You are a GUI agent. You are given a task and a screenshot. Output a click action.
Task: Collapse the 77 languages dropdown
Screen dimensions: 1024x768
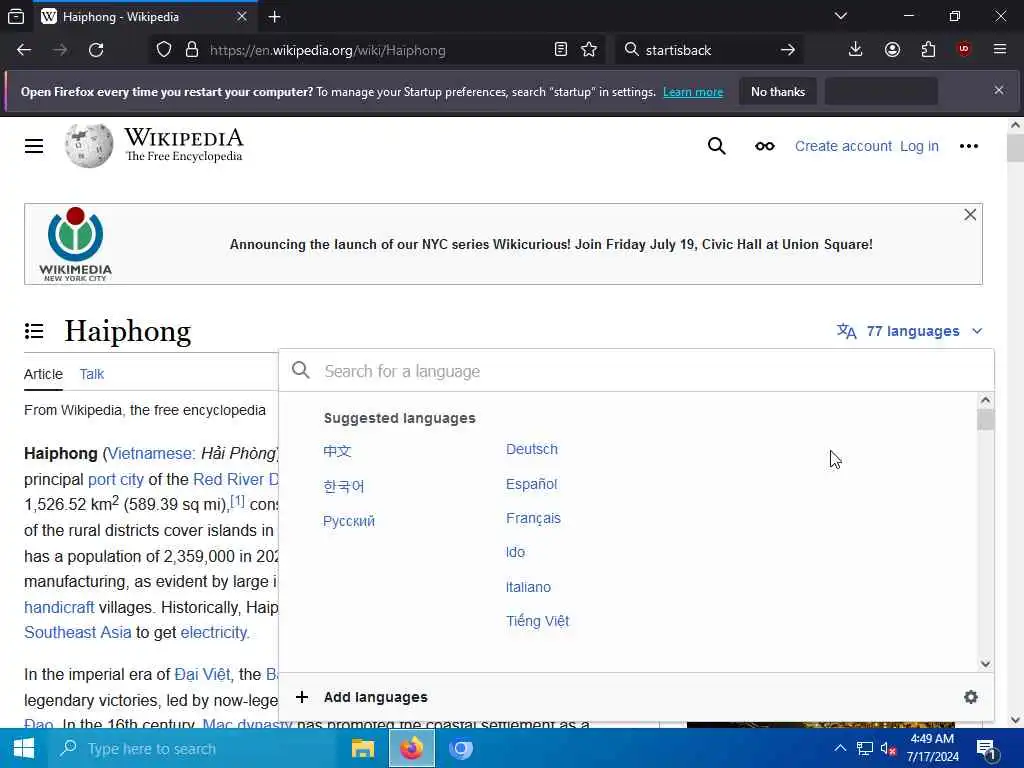click(x=977, y=331)
